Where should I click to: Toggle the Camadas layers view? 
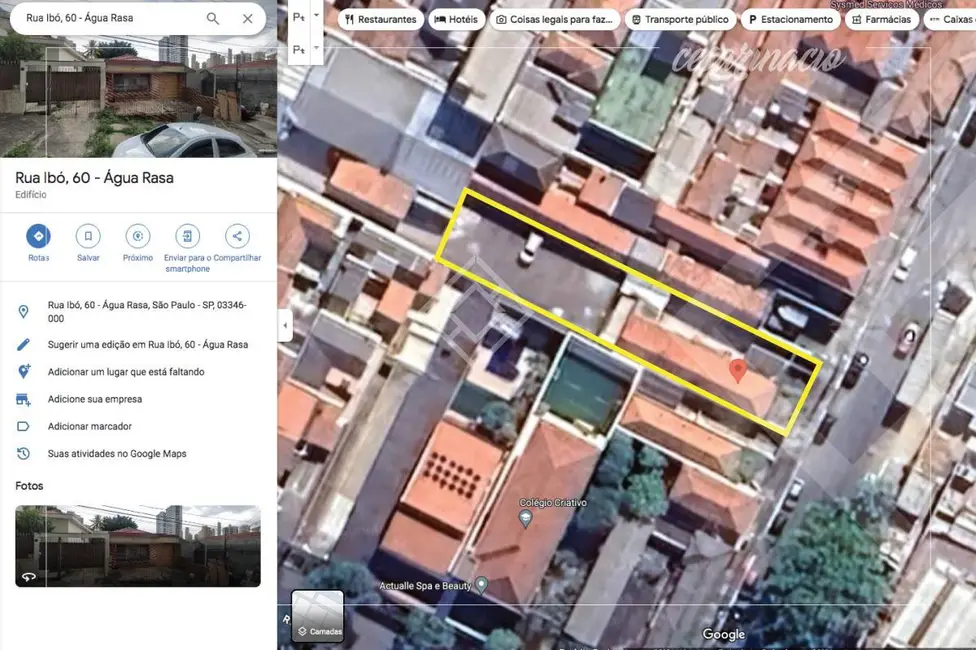coord(317,616)
